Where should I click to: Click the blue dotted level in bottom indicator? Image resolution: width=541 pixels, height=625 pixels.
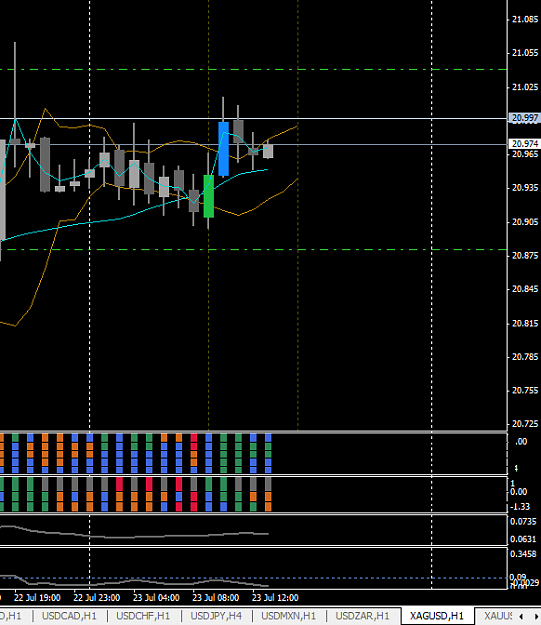pos(254,578)
